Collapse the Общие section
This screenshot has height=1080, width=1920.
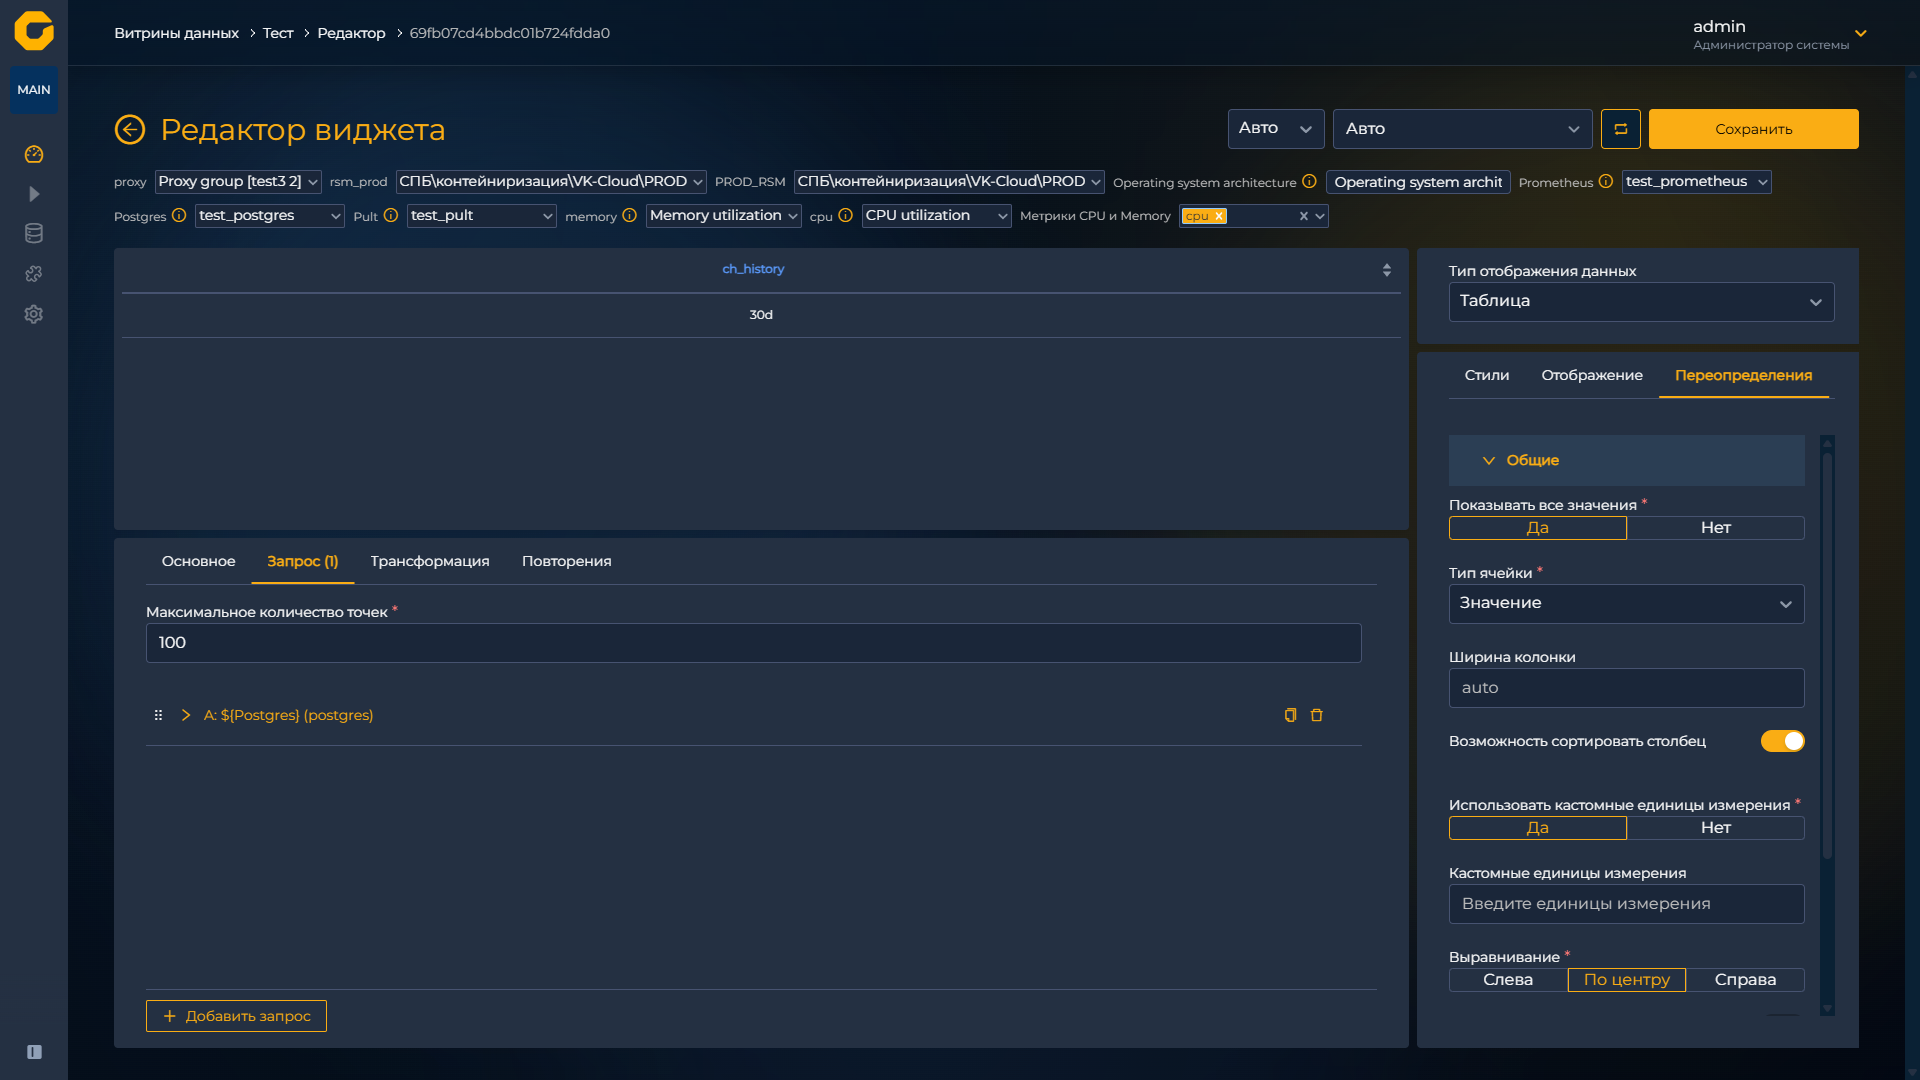pos(1626,460)
